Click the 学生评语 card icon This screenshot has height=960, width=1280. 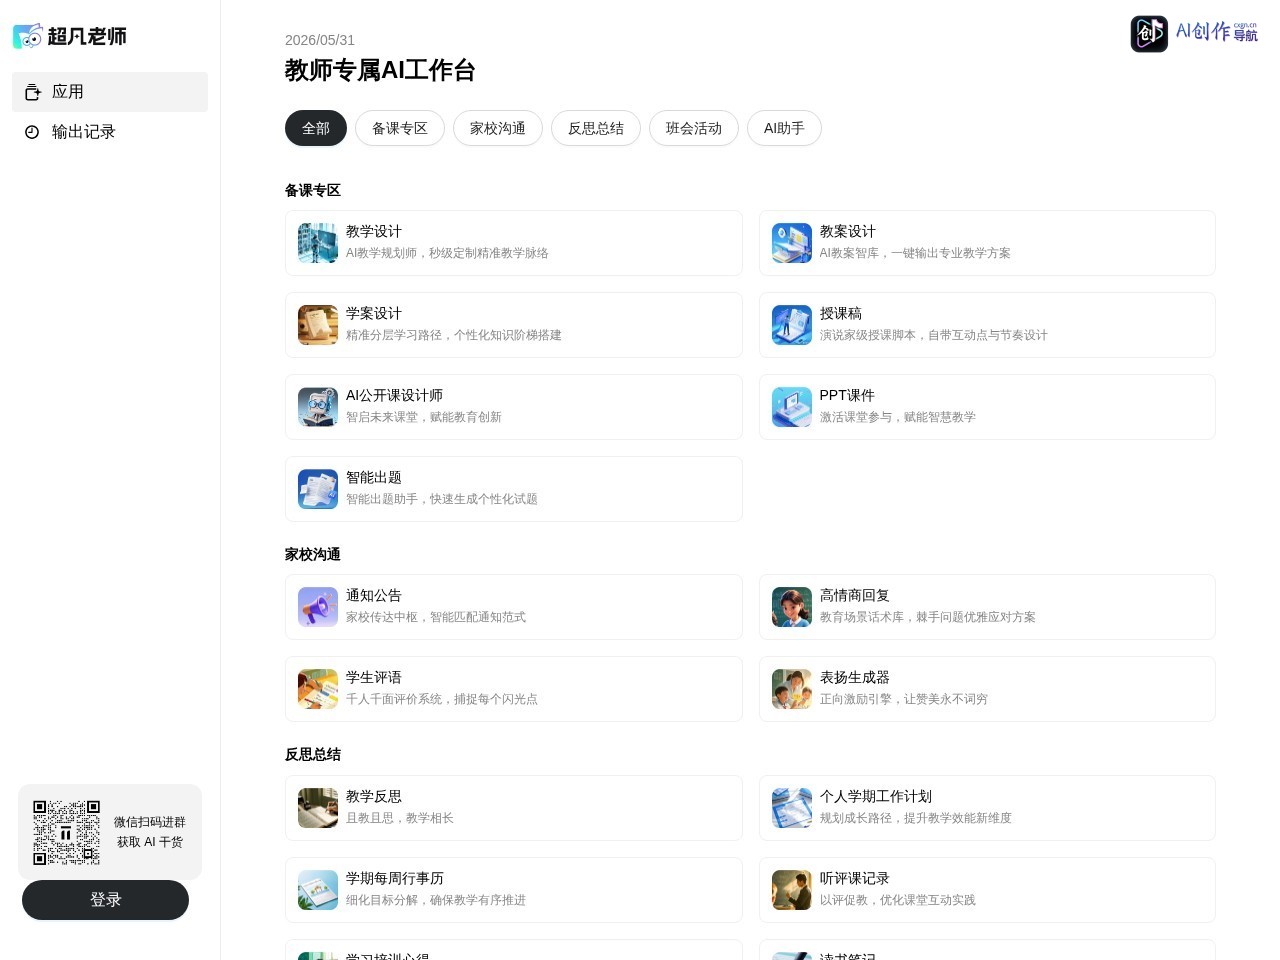pos(318,689)
